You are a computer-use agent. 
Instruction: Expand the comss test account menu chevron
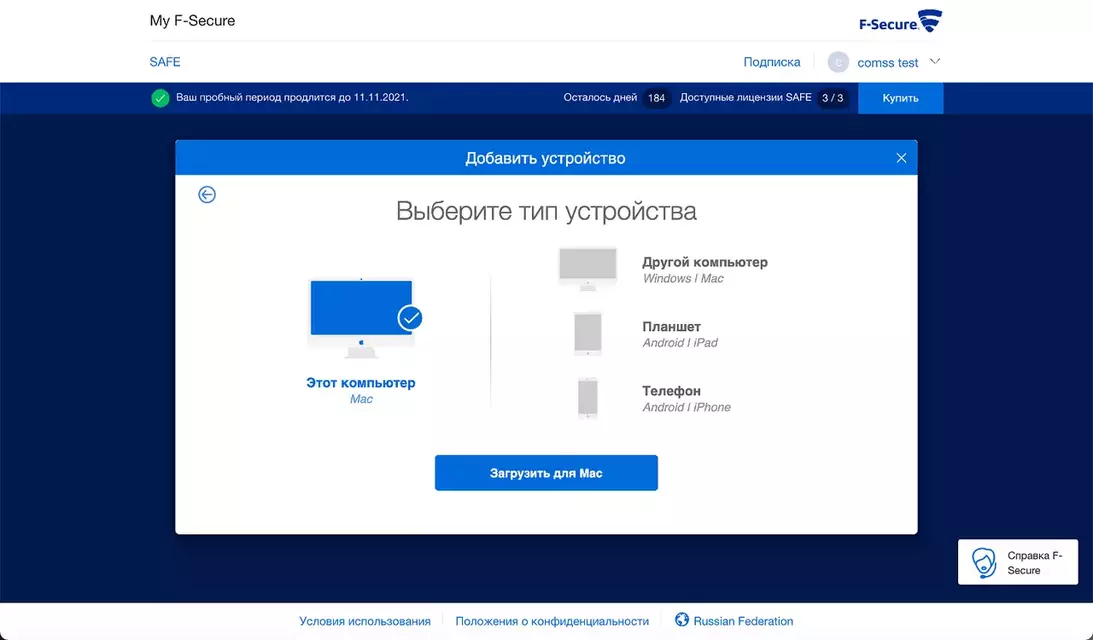pyautogui.click(x=935, y=61)
